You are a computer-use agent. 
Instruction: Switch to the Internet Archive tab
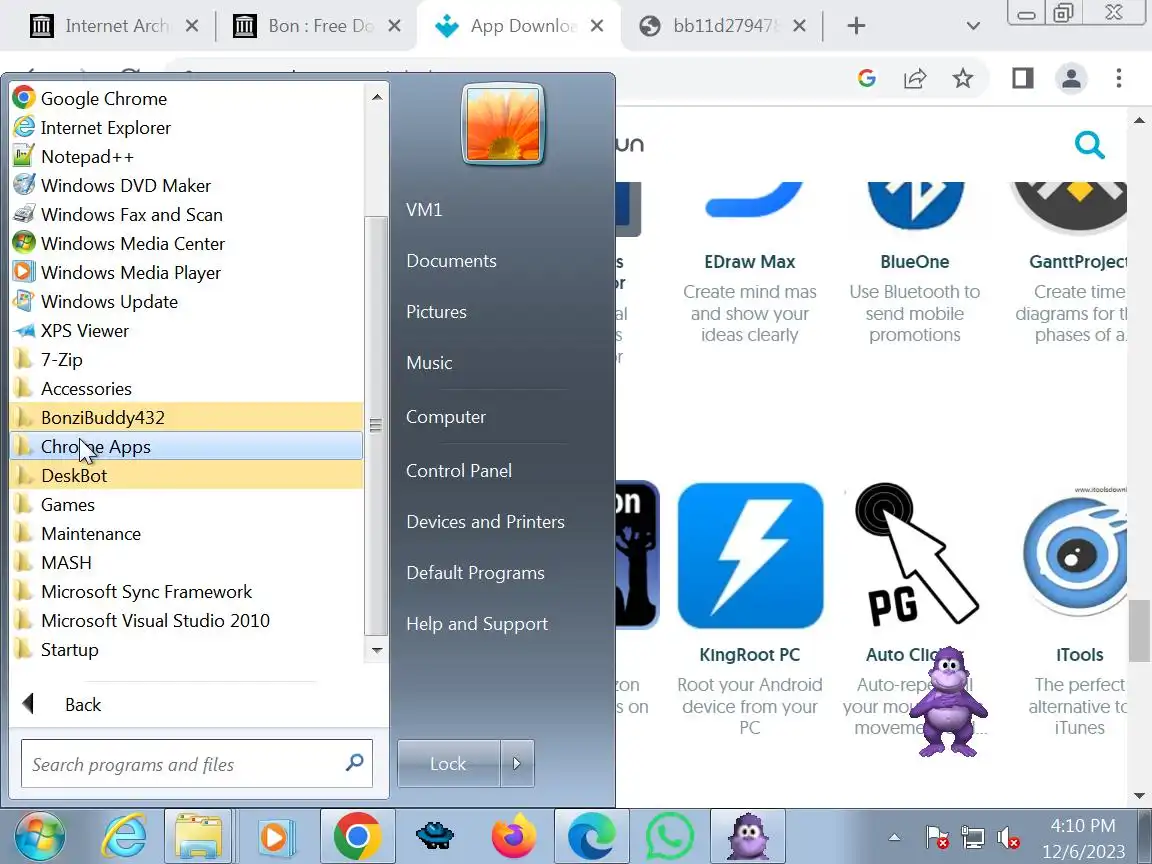click(114, 26)
